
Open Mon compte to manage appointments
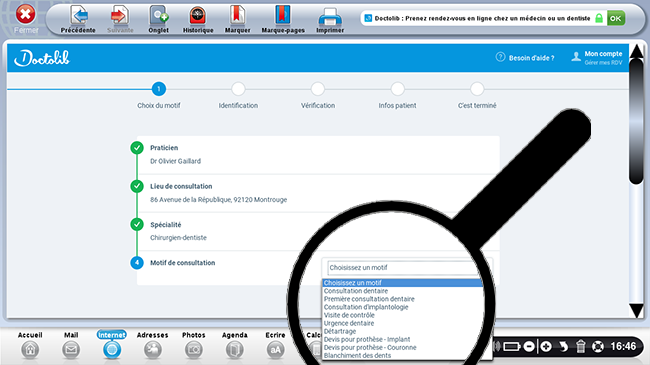coord(597,58)
